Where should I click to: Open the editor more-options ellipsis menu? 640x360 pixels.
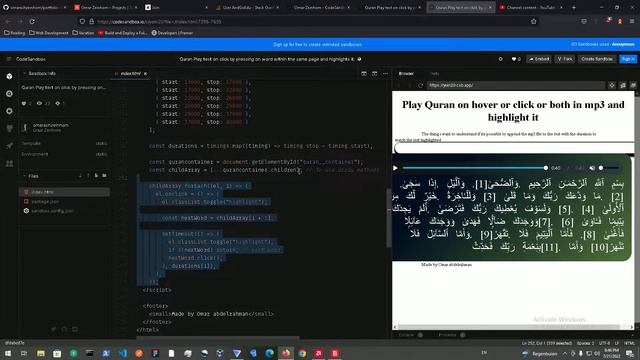click(385, 73)
